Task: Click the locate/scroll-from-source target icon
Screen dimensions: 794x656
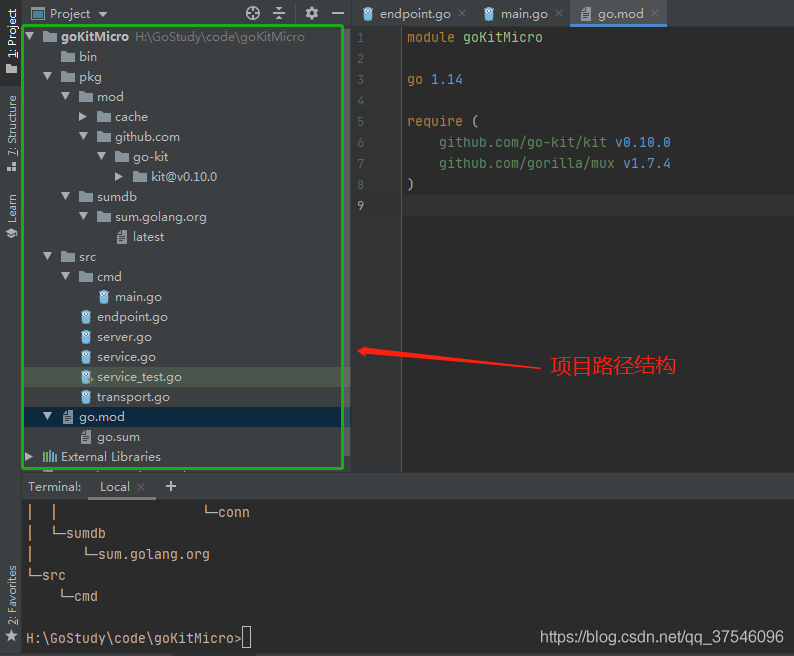Action: [x=253, y=13]
